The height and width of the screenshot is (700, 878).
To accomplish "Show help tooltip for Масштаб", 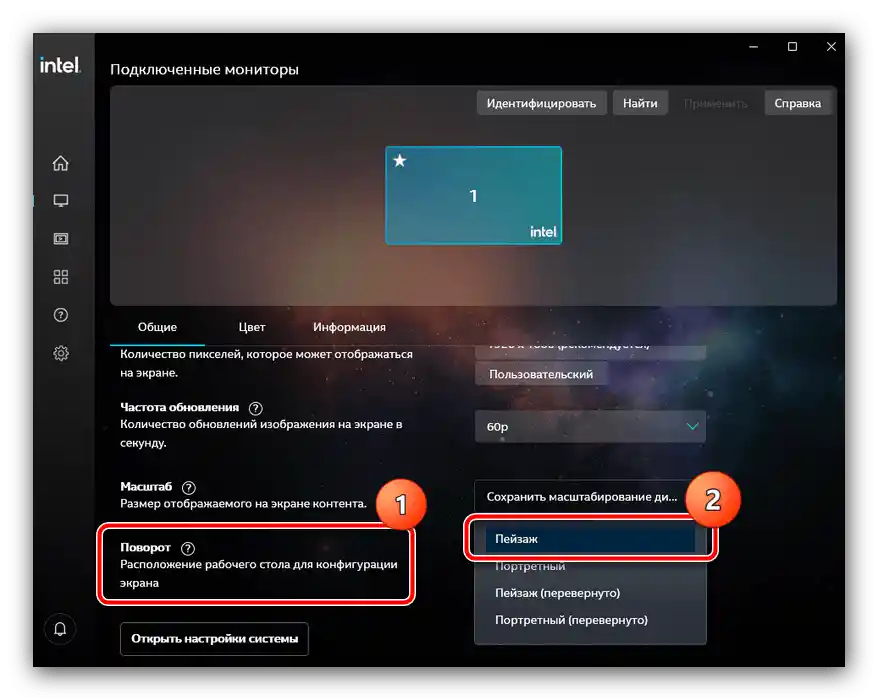I will (x=189, y=487).
